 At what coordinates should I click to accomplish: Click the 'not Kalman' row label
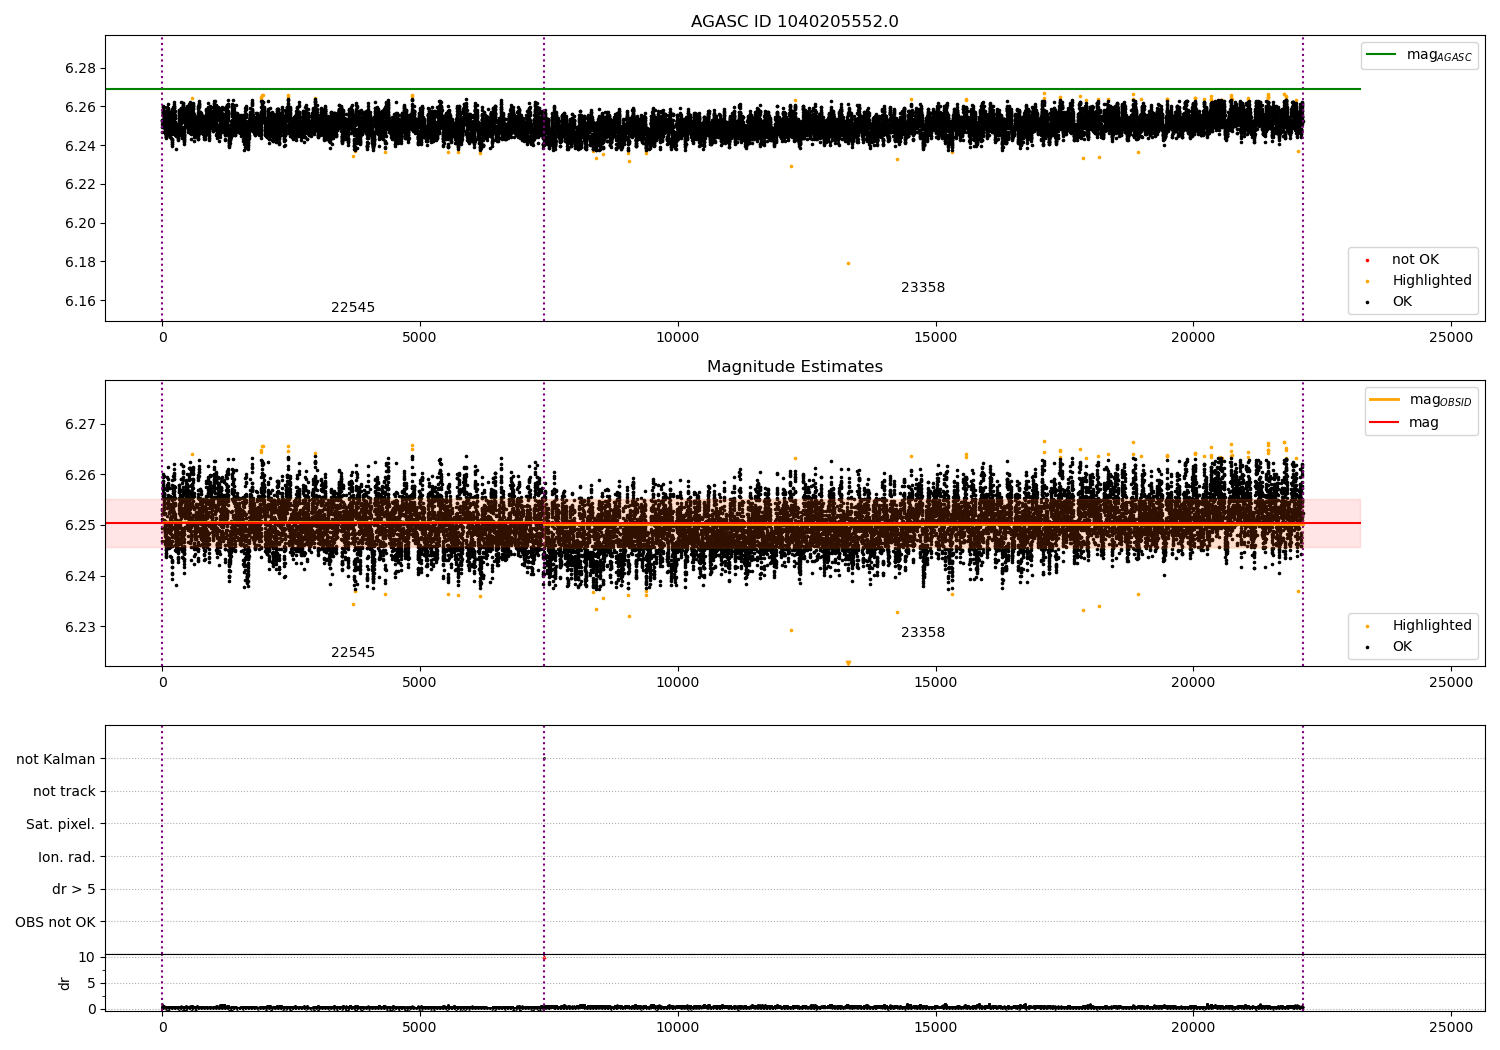56,760
